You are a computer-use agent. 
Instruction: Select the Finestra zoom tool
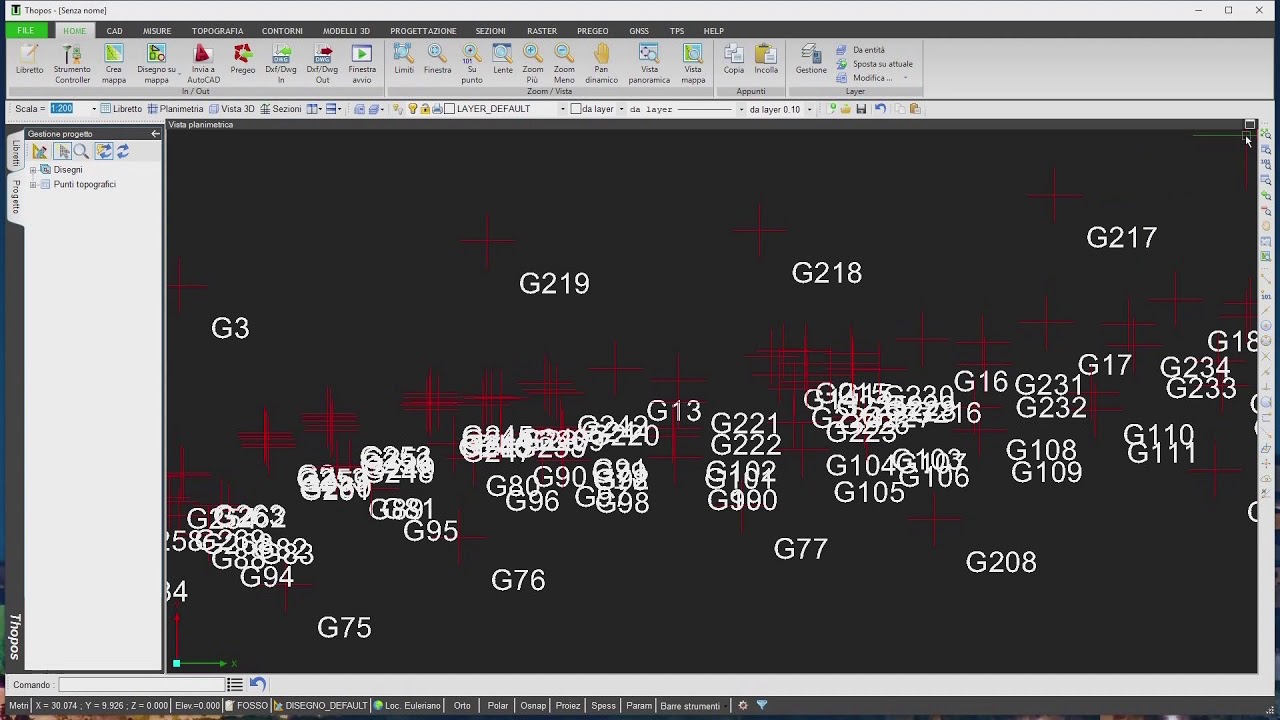[x=437, y=60]
